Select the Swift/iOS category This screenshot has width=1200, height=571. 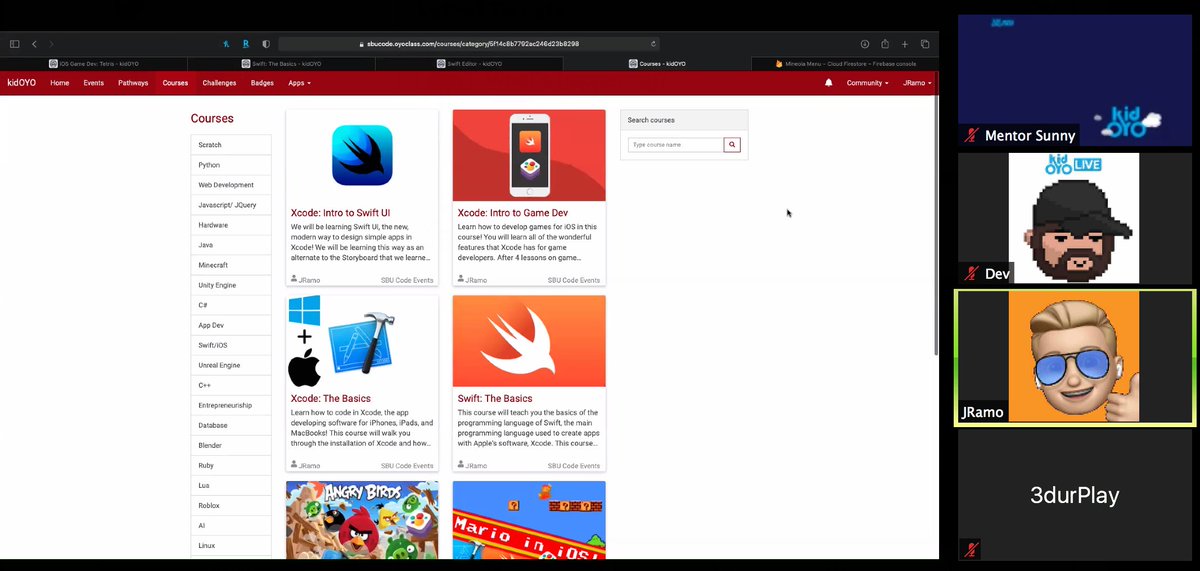[x=231, y=345]
